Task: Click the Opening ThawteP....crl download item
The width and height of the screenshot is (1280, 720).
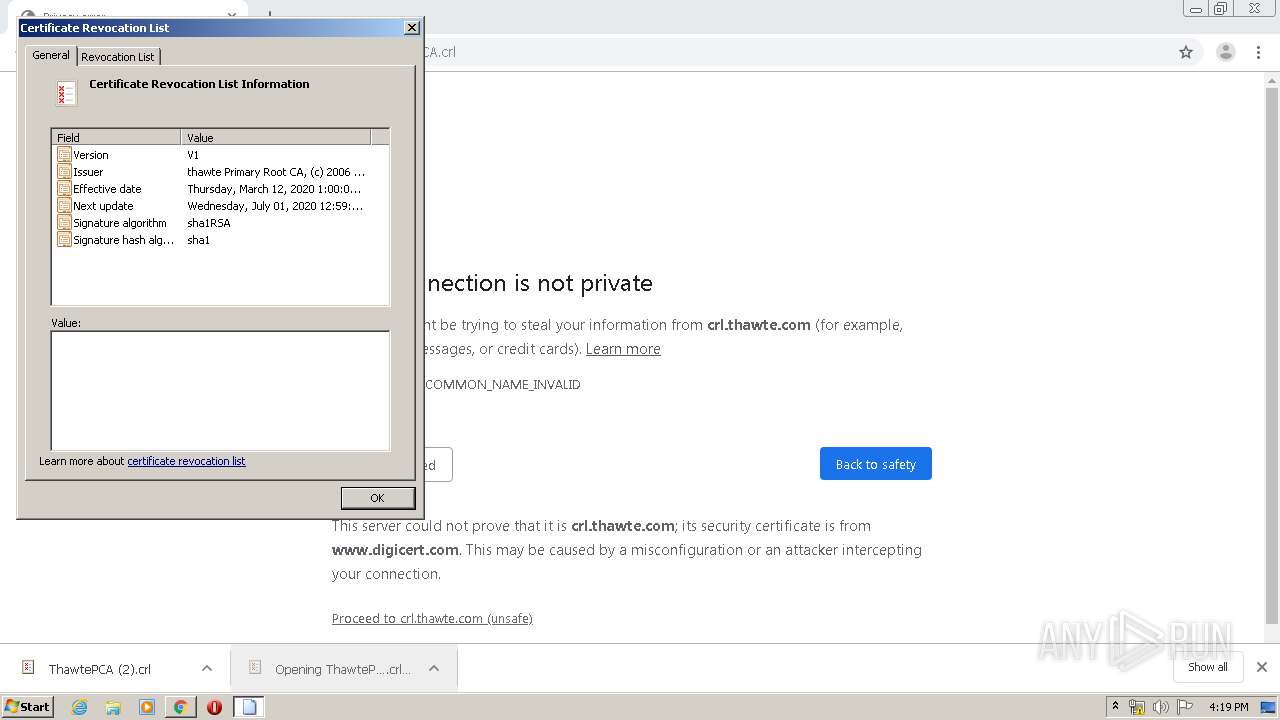Action: 330,669
